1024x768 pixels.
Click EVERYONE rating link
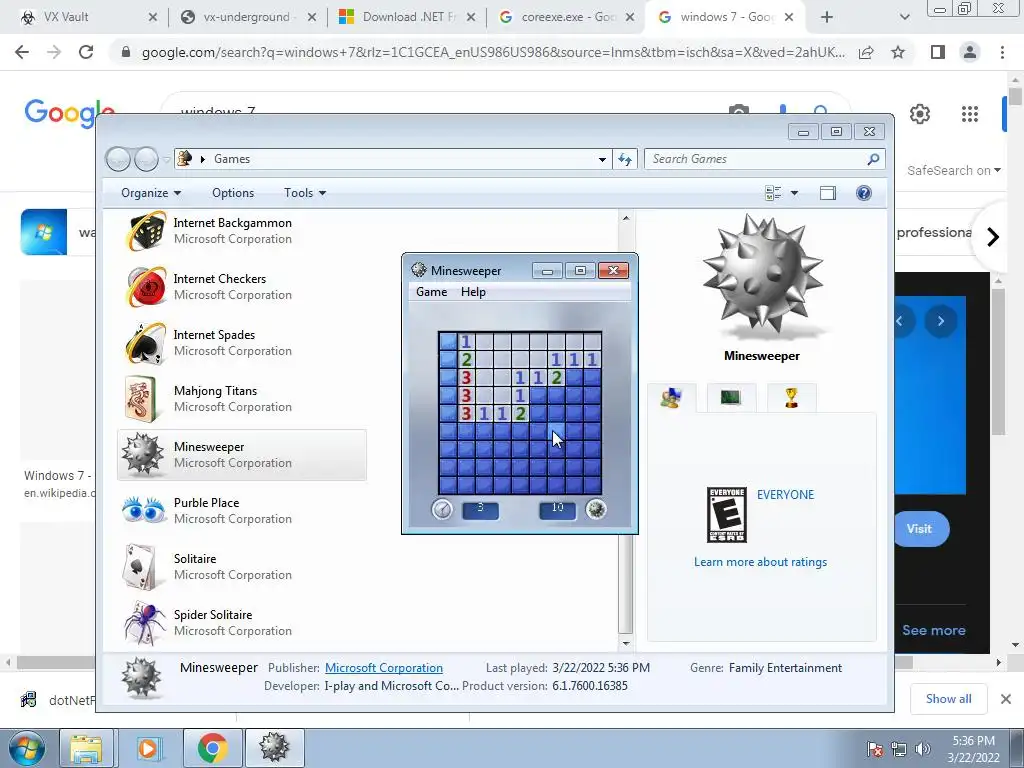pos(785,494)
